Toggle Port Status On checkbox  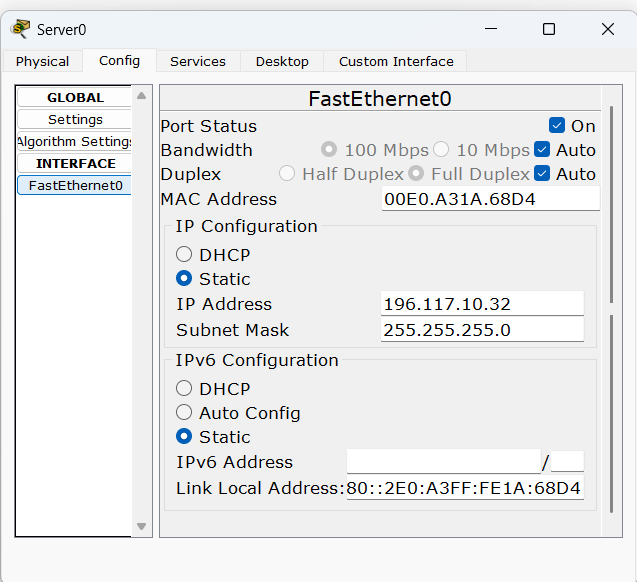[x=557, y=126]
